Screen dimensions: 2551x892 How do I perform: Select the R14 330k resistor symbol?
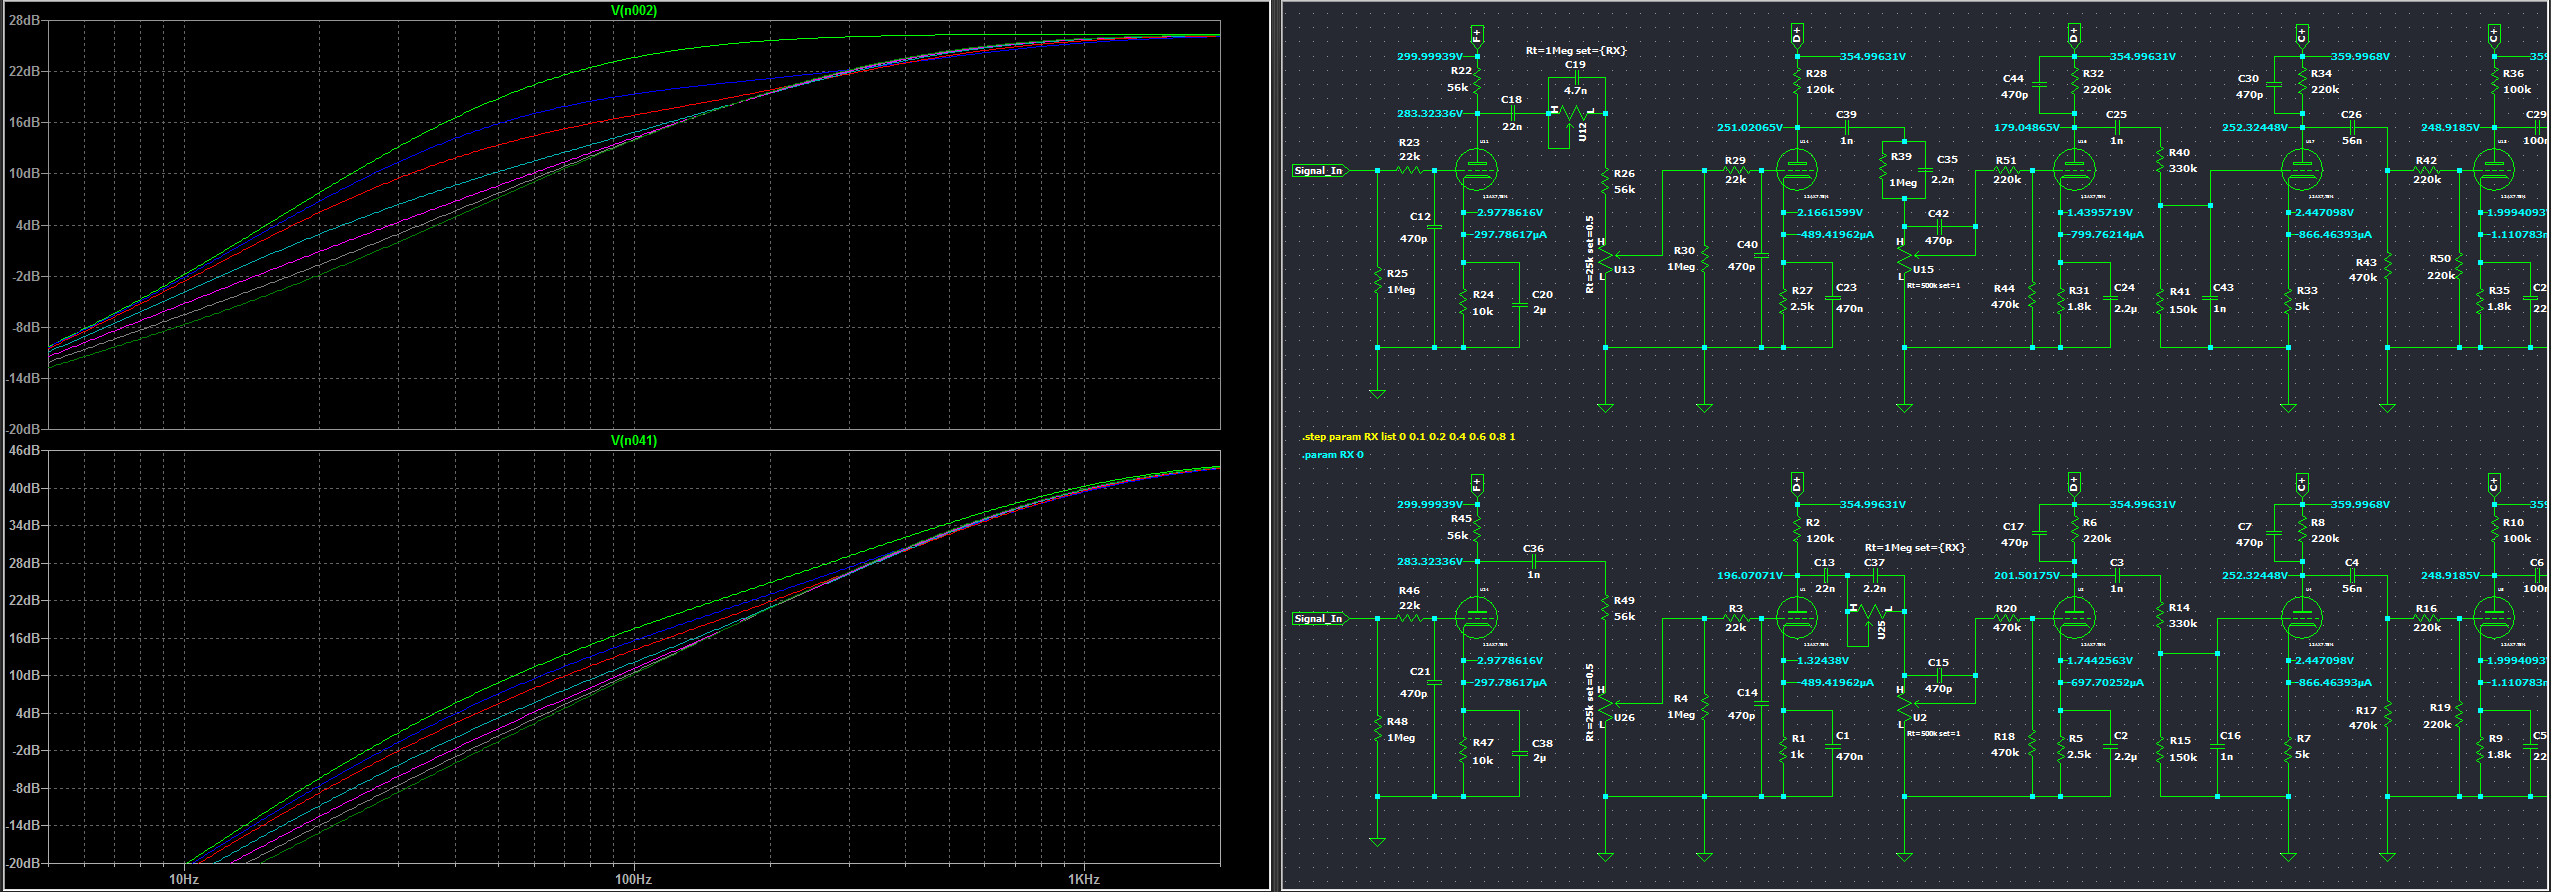coord(2161,616)
